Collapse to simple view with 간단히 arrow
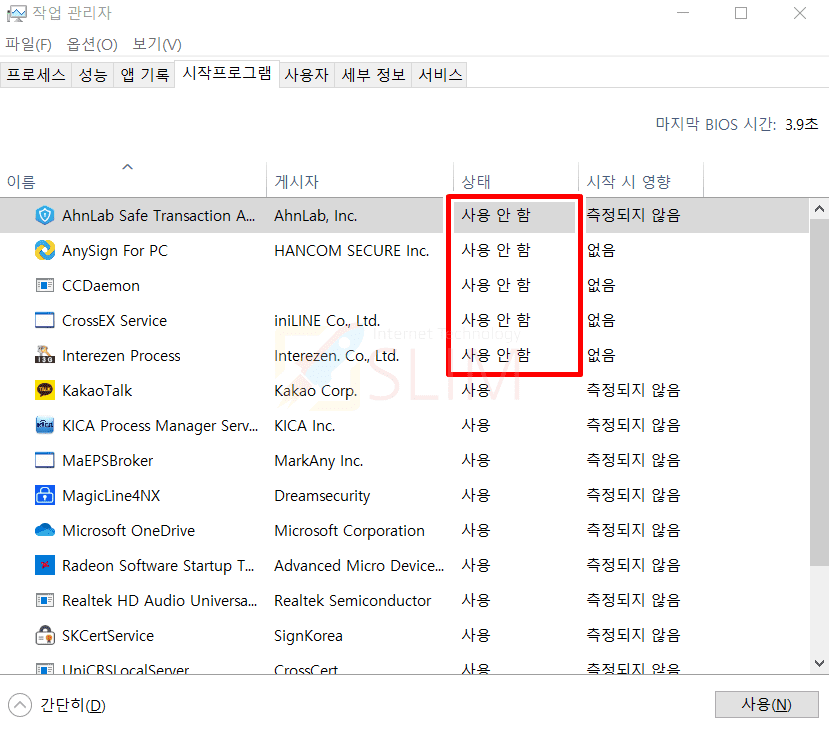829x735 pixels. 20,705
